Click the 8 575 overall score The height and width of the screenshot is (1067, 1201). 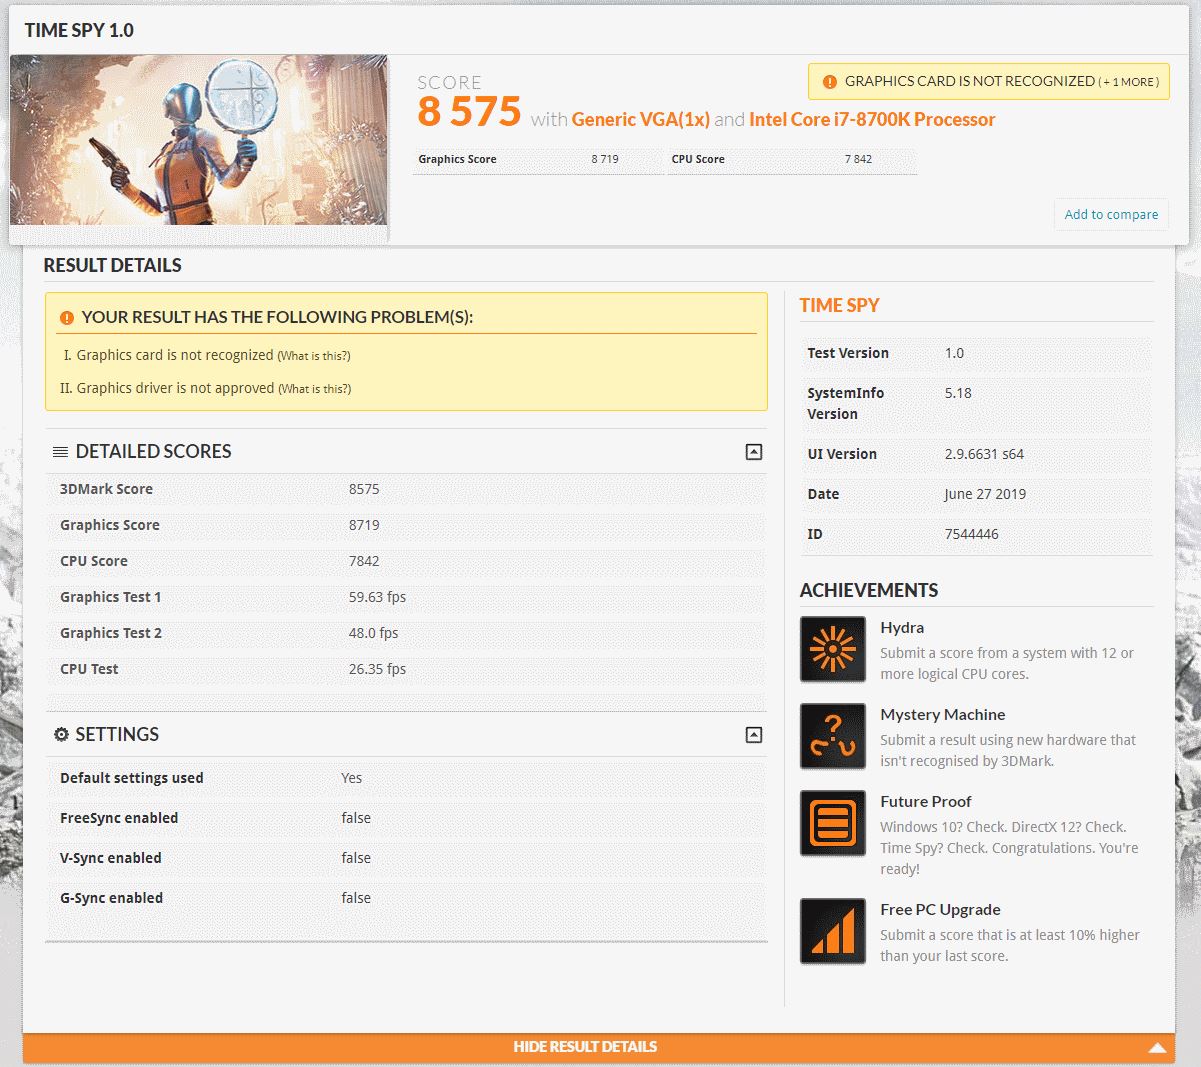[470, 111]
